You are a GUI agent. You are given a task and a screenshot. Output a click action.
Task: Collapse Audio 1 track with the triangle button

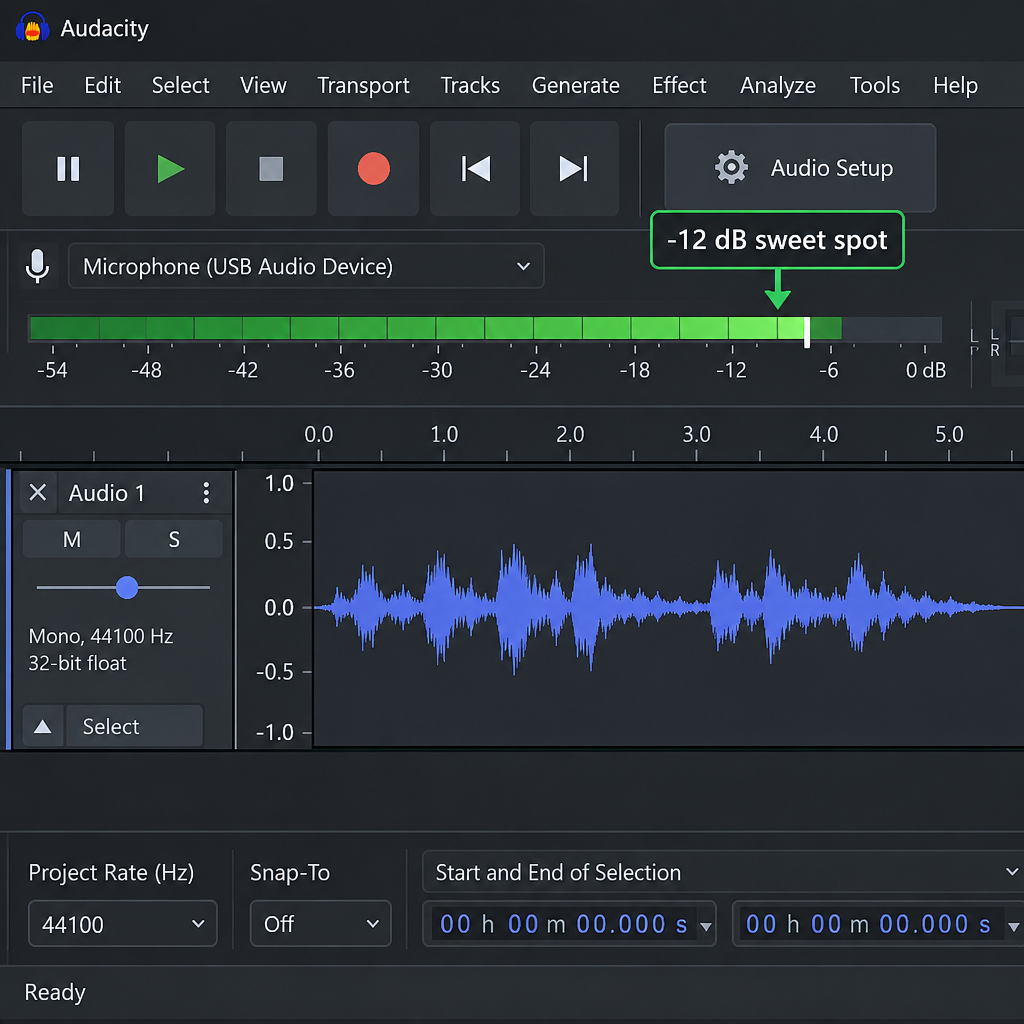point(43,726)
